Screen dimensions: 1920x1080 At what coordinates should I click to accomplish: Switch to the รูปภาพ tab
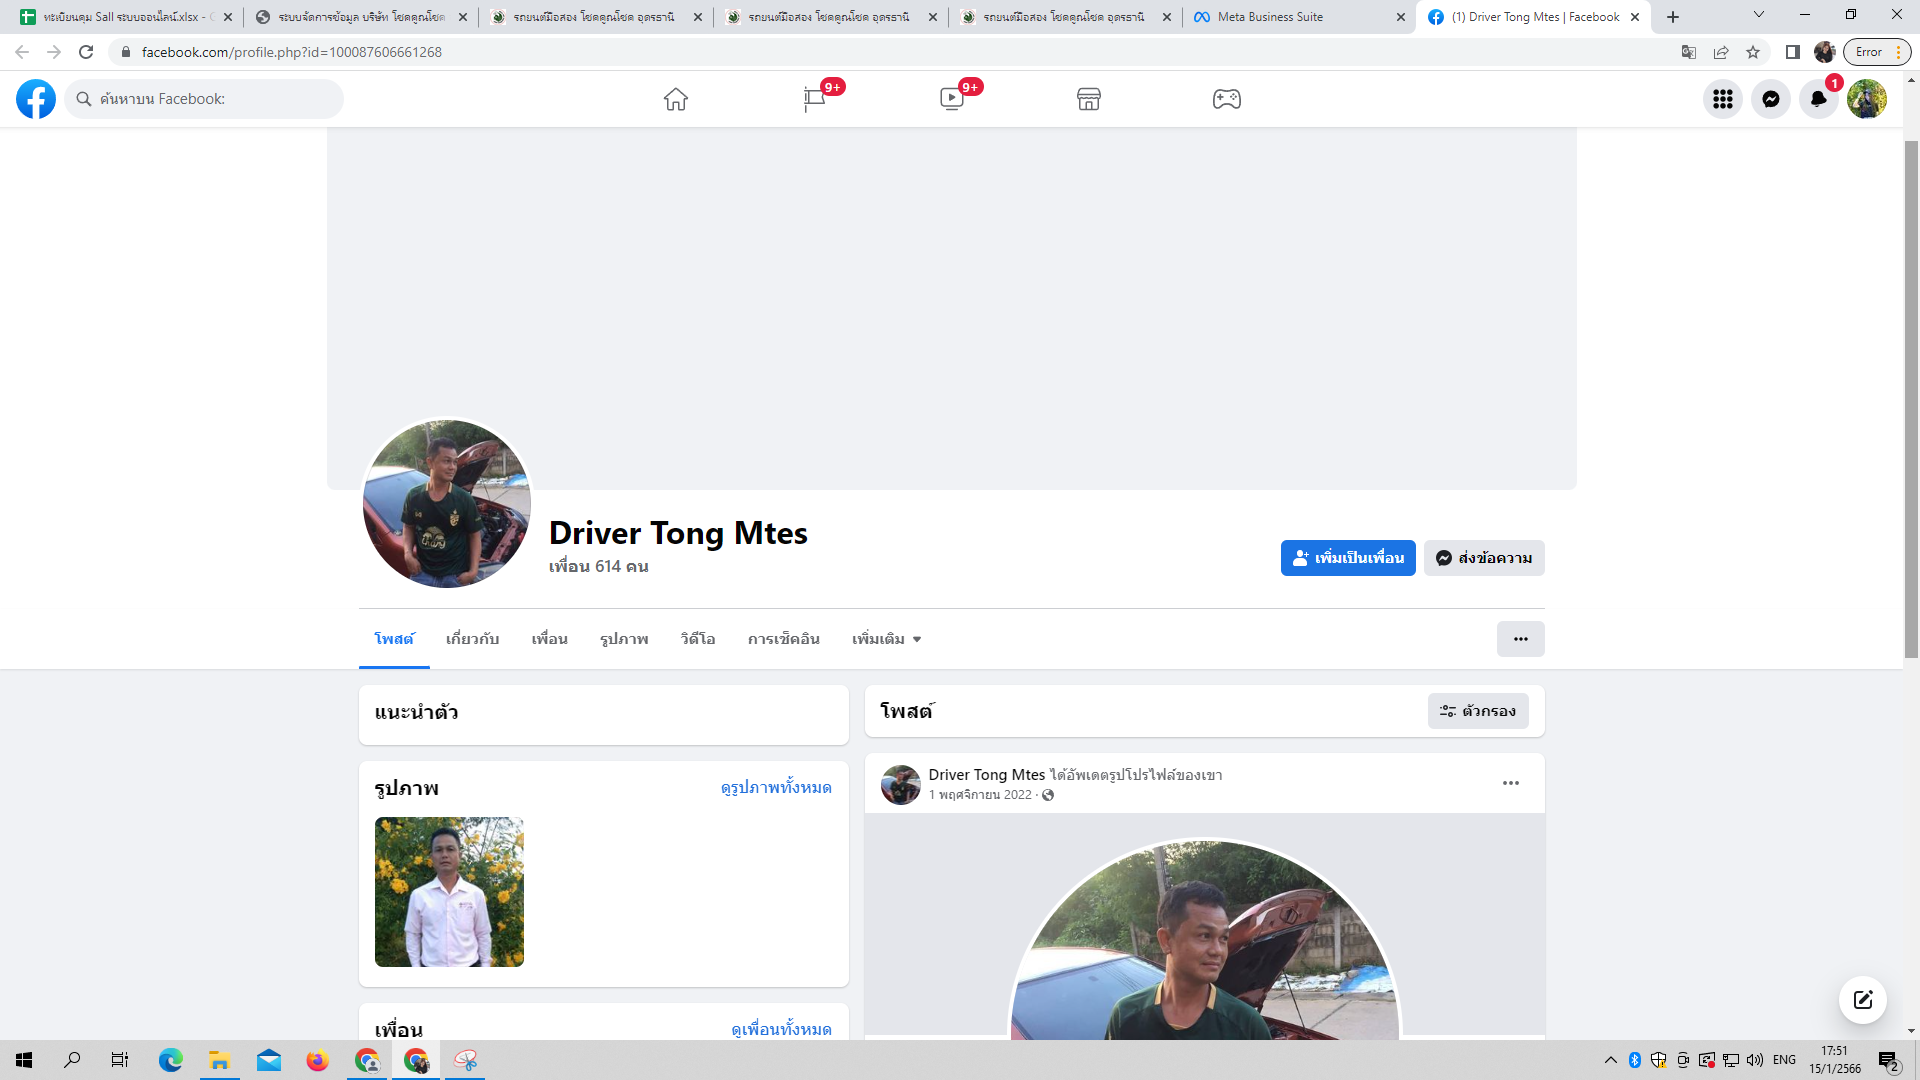click(624, 639)
